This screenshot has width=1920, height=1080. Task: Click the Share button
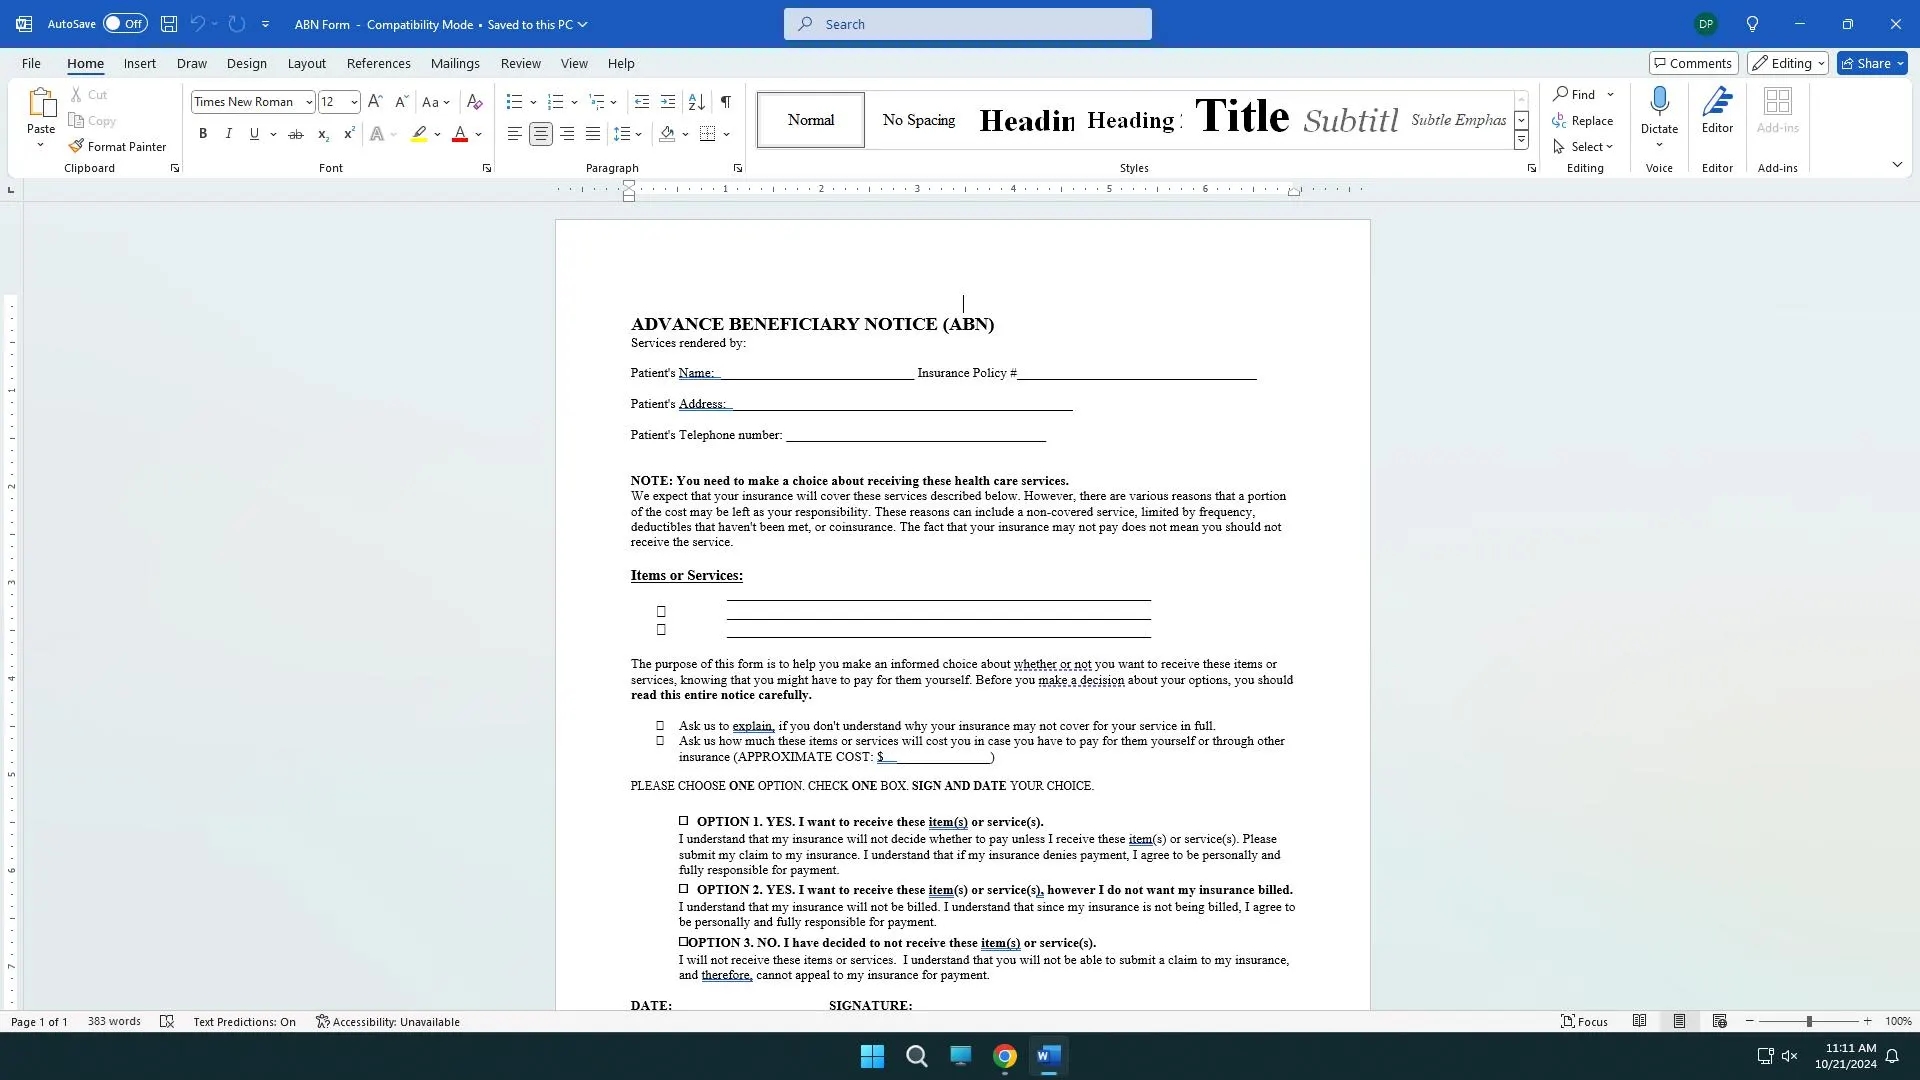click(x=1873, y=63)
